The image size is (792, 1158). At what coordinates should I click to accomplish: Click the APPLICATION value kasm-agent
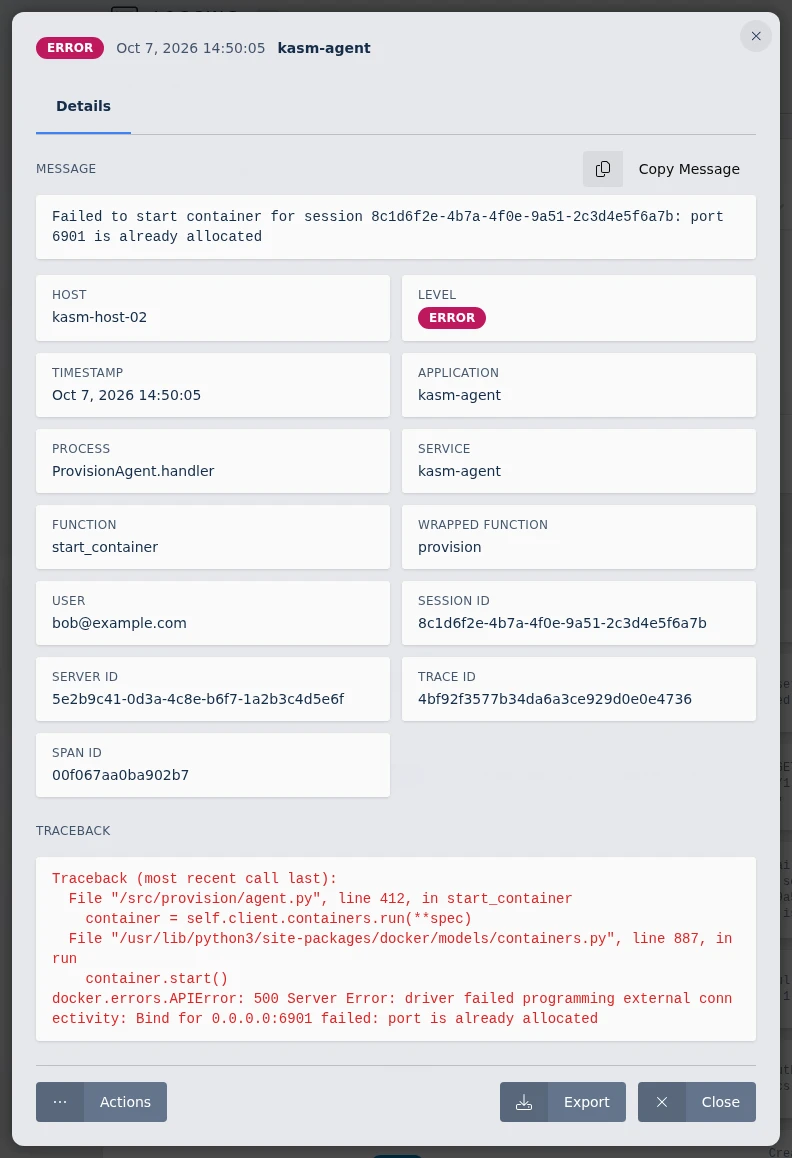point(460,395)
